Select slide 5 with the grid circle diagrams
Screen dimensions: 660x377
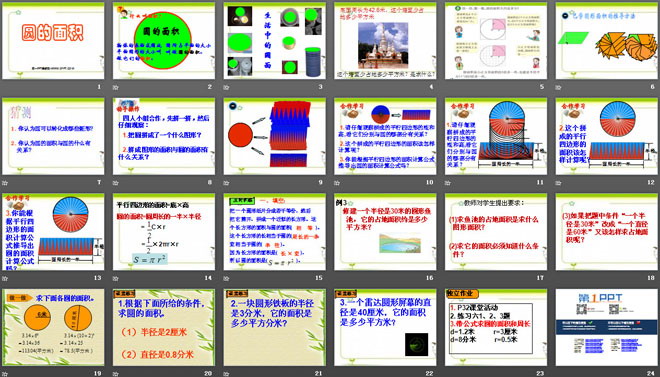pos(496,40)
